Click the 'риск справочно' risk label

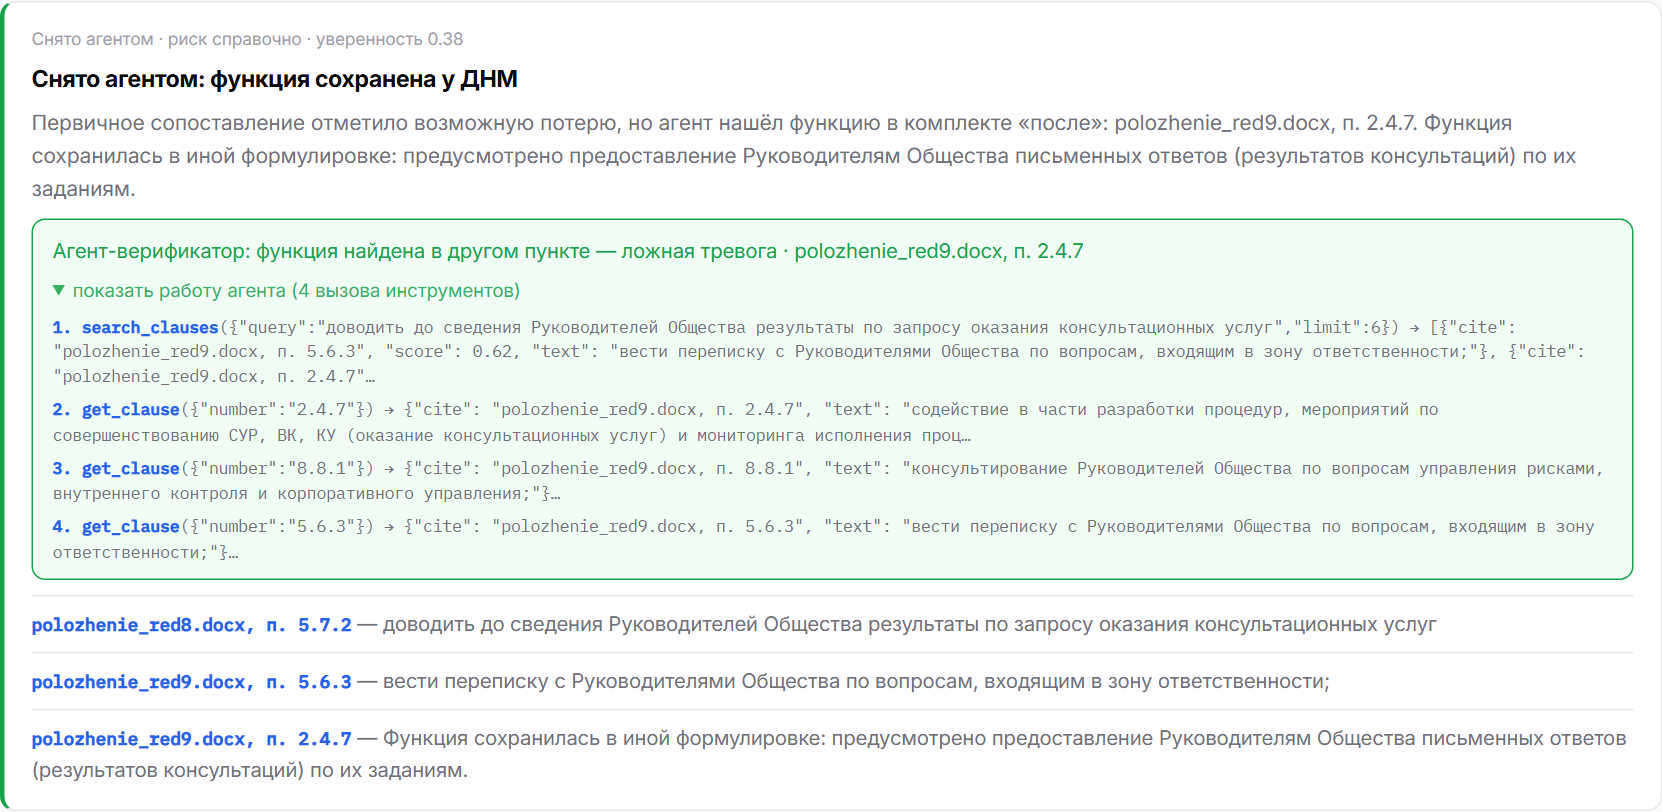[235, 39]
